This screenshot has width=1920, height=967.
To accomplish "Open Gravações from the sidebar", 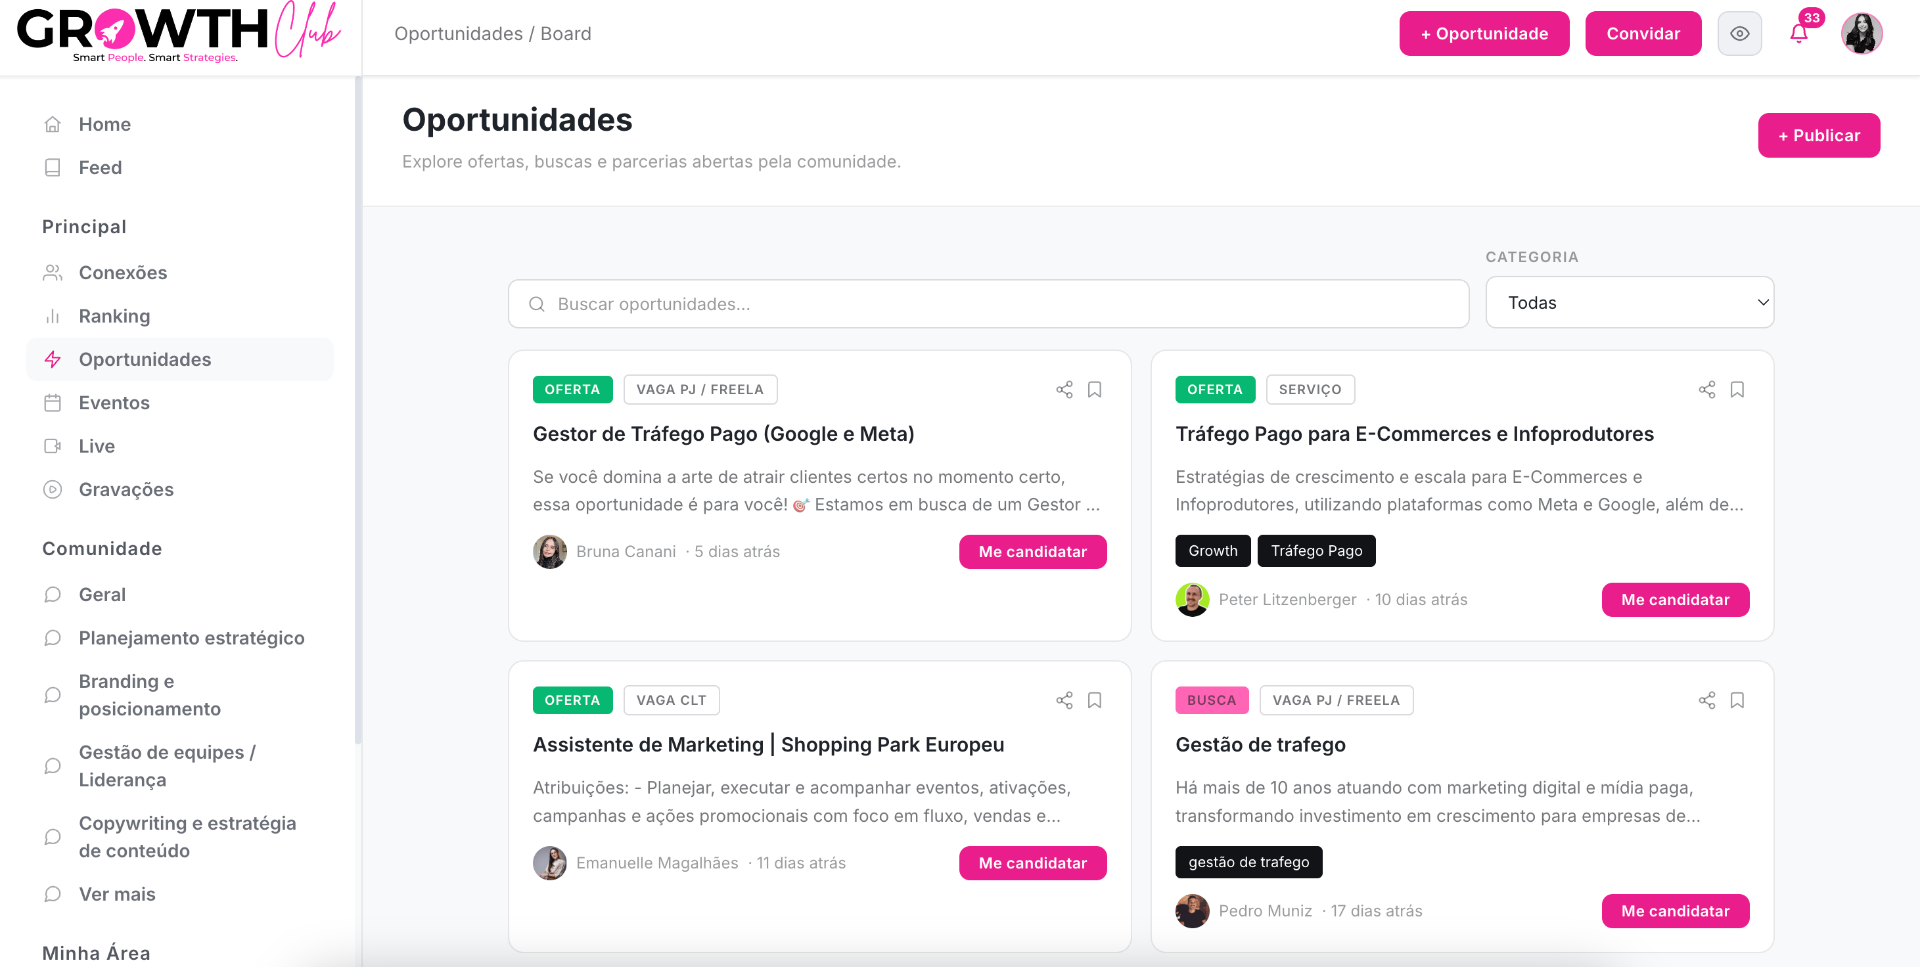I will pos(126,490).
